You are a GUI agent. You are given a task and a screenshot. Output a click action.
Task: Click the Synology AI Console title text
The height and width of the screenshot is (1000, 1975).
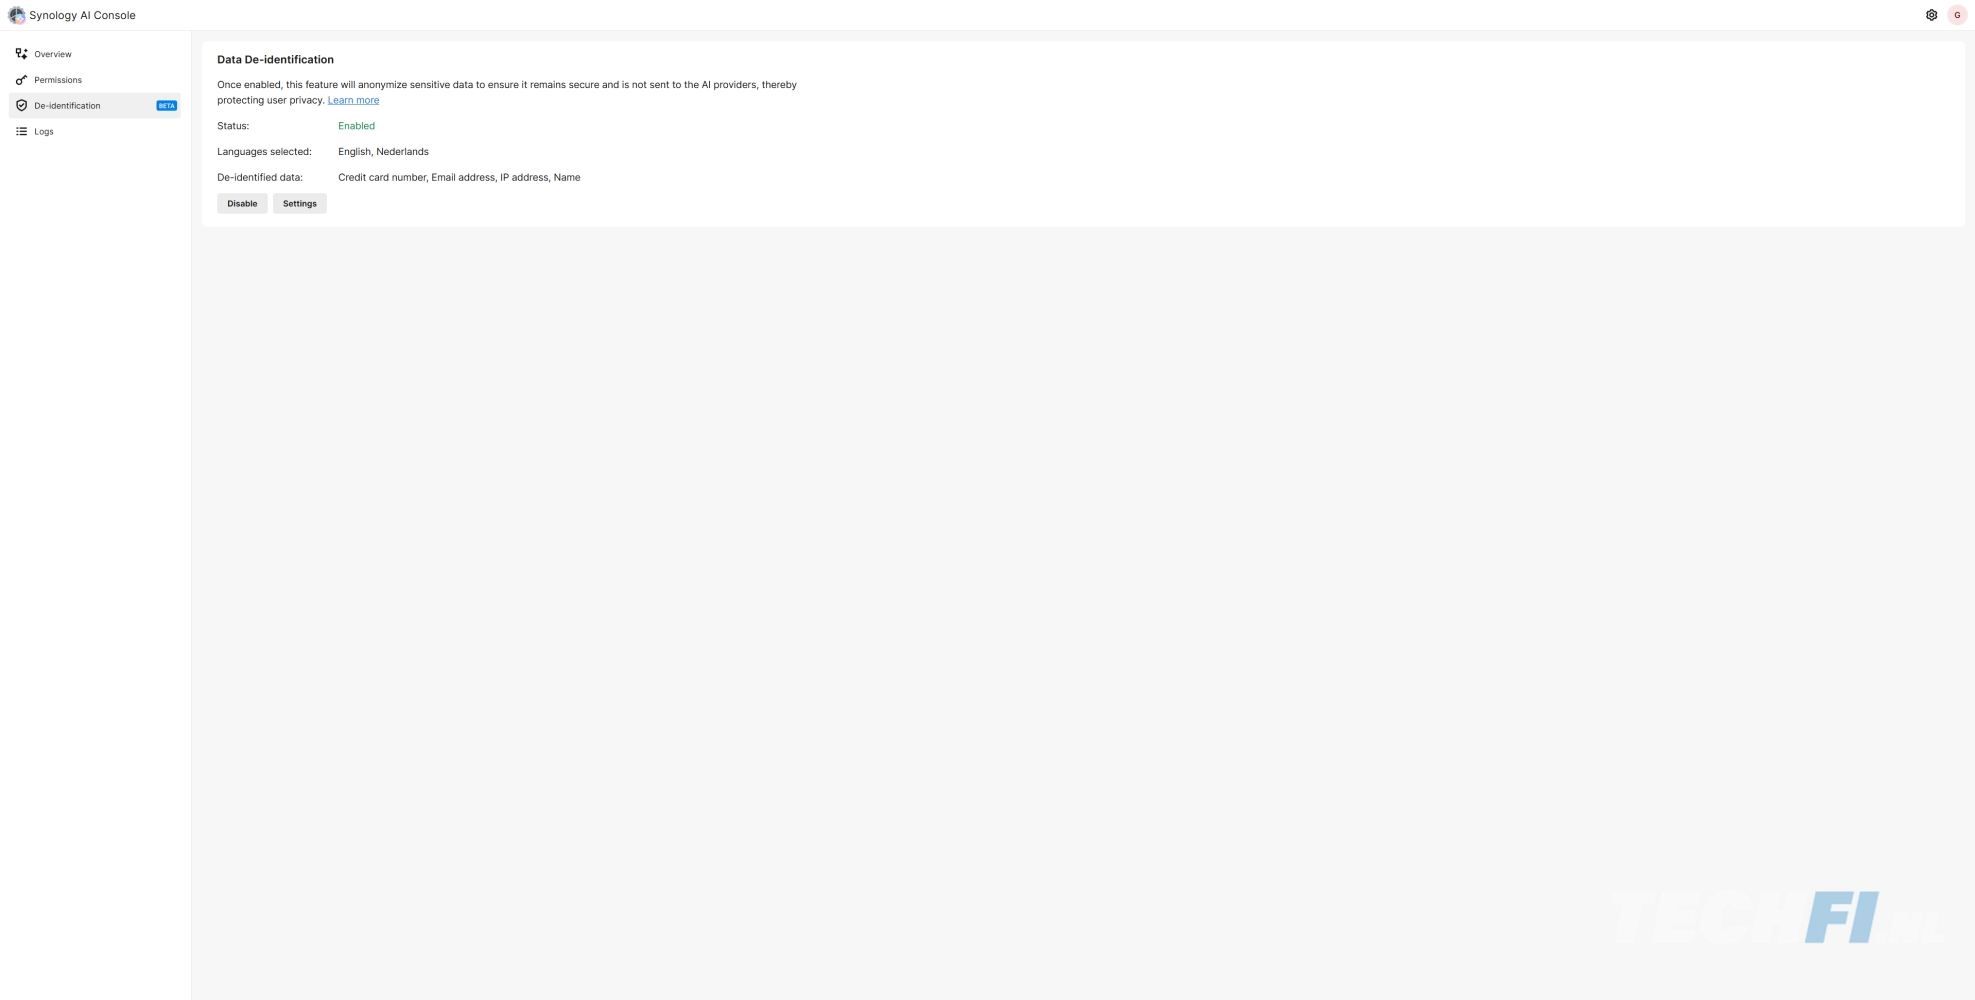[x=82, y=15]
